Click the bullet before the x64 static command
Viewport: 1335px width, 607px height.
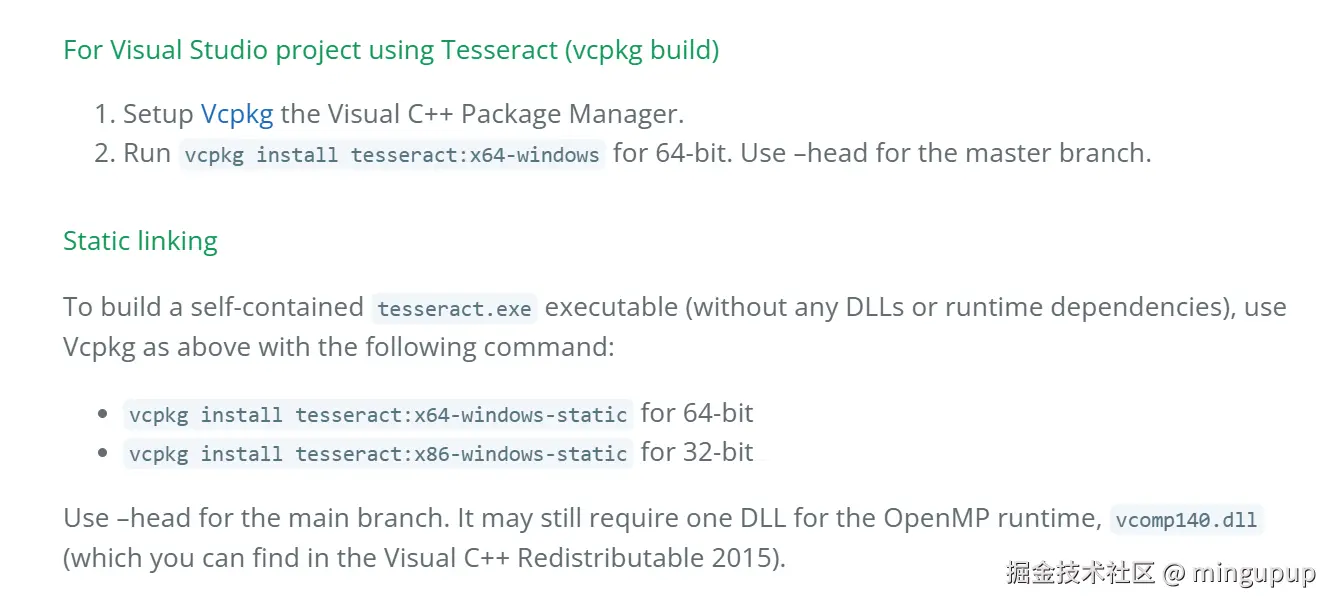click(x=102, y=413)
